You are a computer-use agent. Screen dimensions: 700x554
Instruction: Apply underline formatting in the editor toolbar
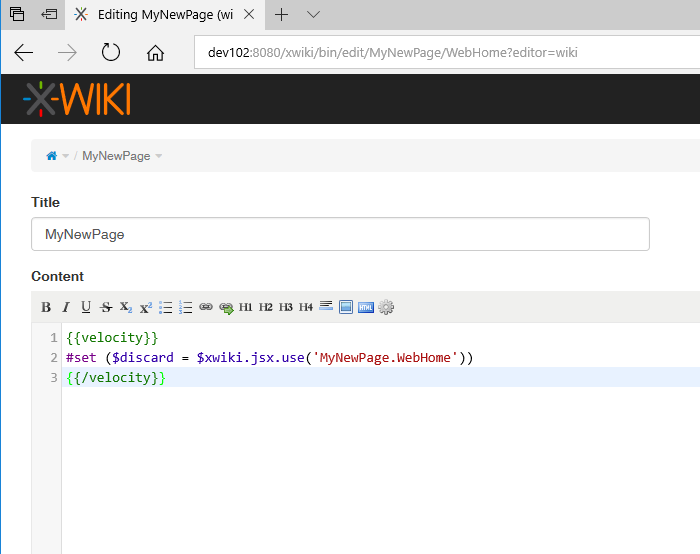[86, 307]
